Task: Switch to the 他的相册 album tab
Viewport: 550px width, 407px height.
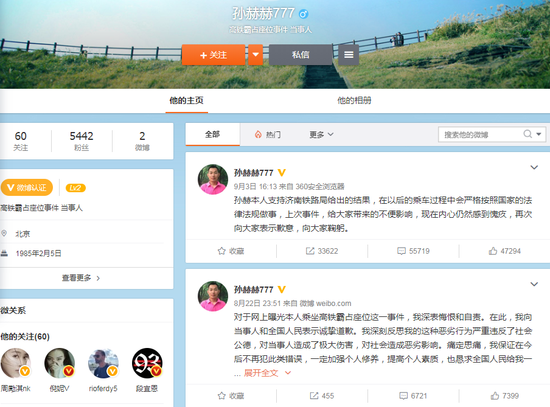Action: (354, 101)
